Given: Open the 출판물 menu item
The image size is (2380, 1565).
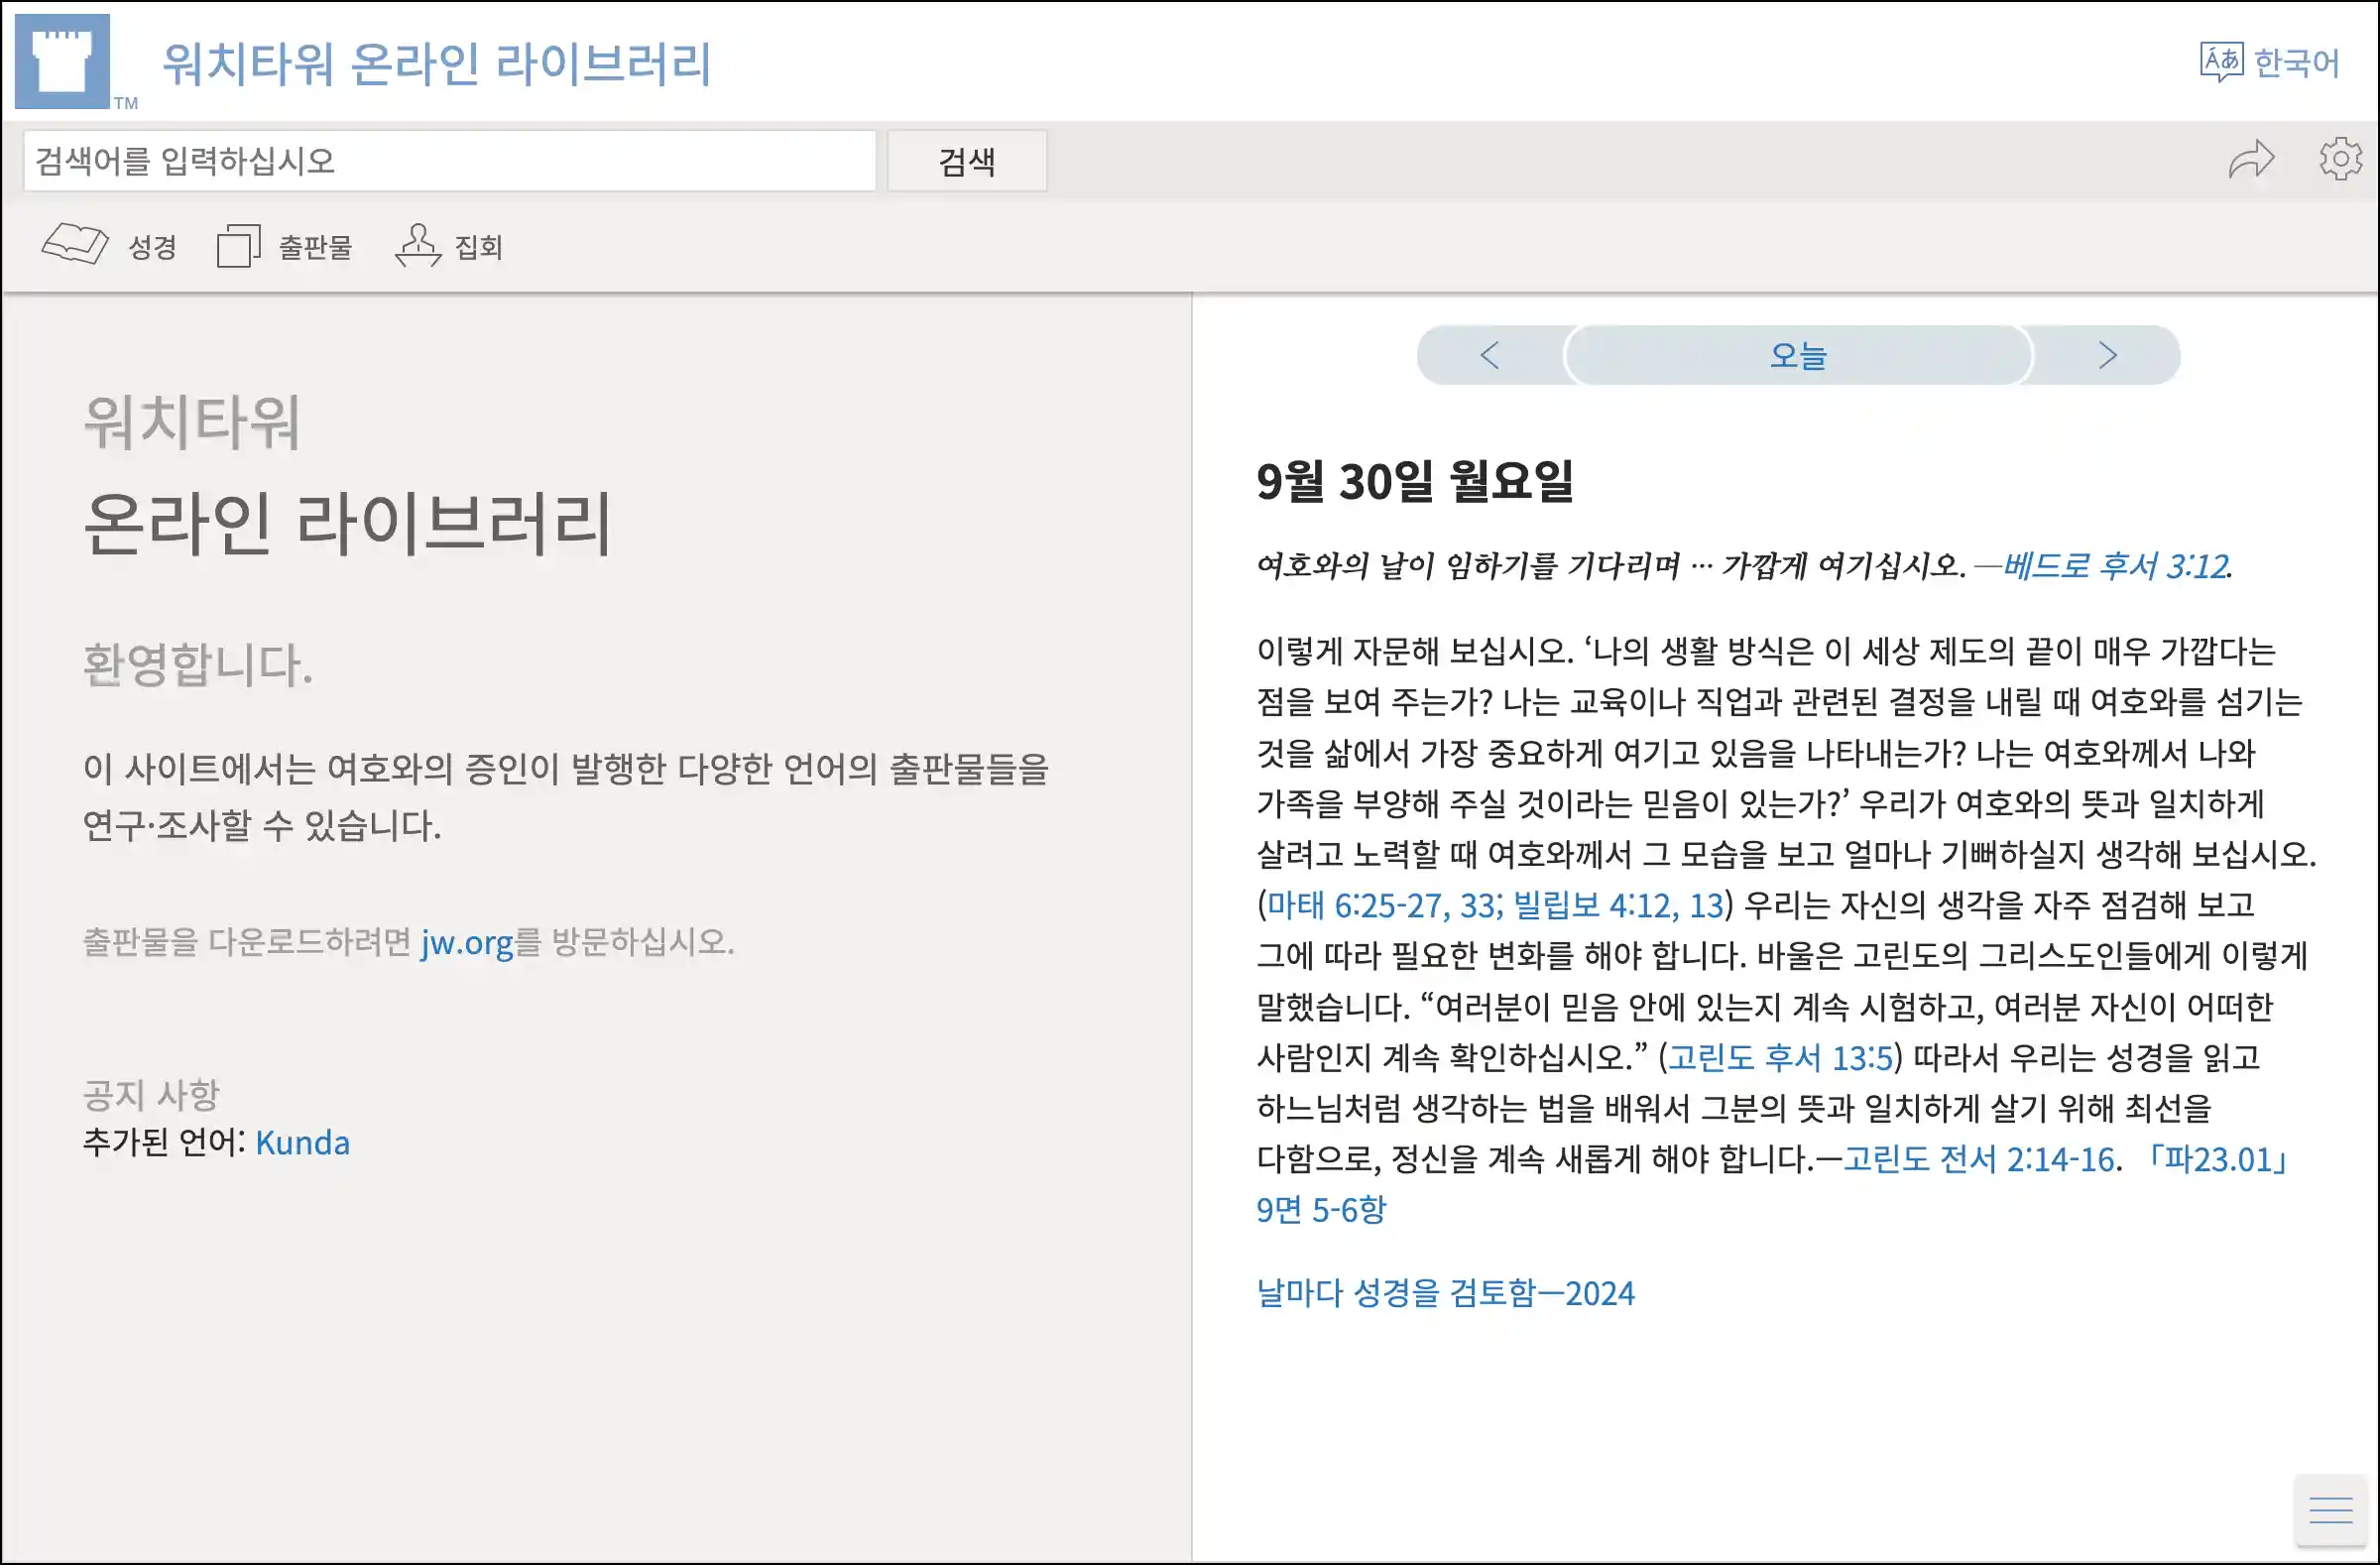Looking at the screenshot, I should [x=315, y=247].
